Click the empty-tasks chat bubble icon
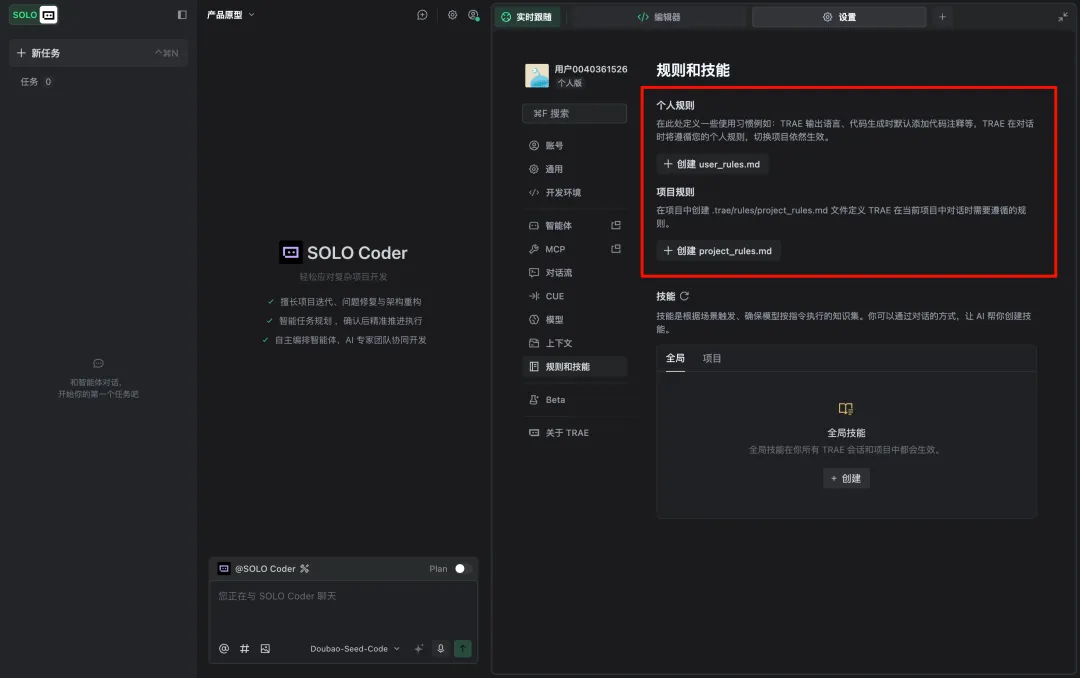The width and height of the screenshot is (1080, 678). tap(98, 363)
